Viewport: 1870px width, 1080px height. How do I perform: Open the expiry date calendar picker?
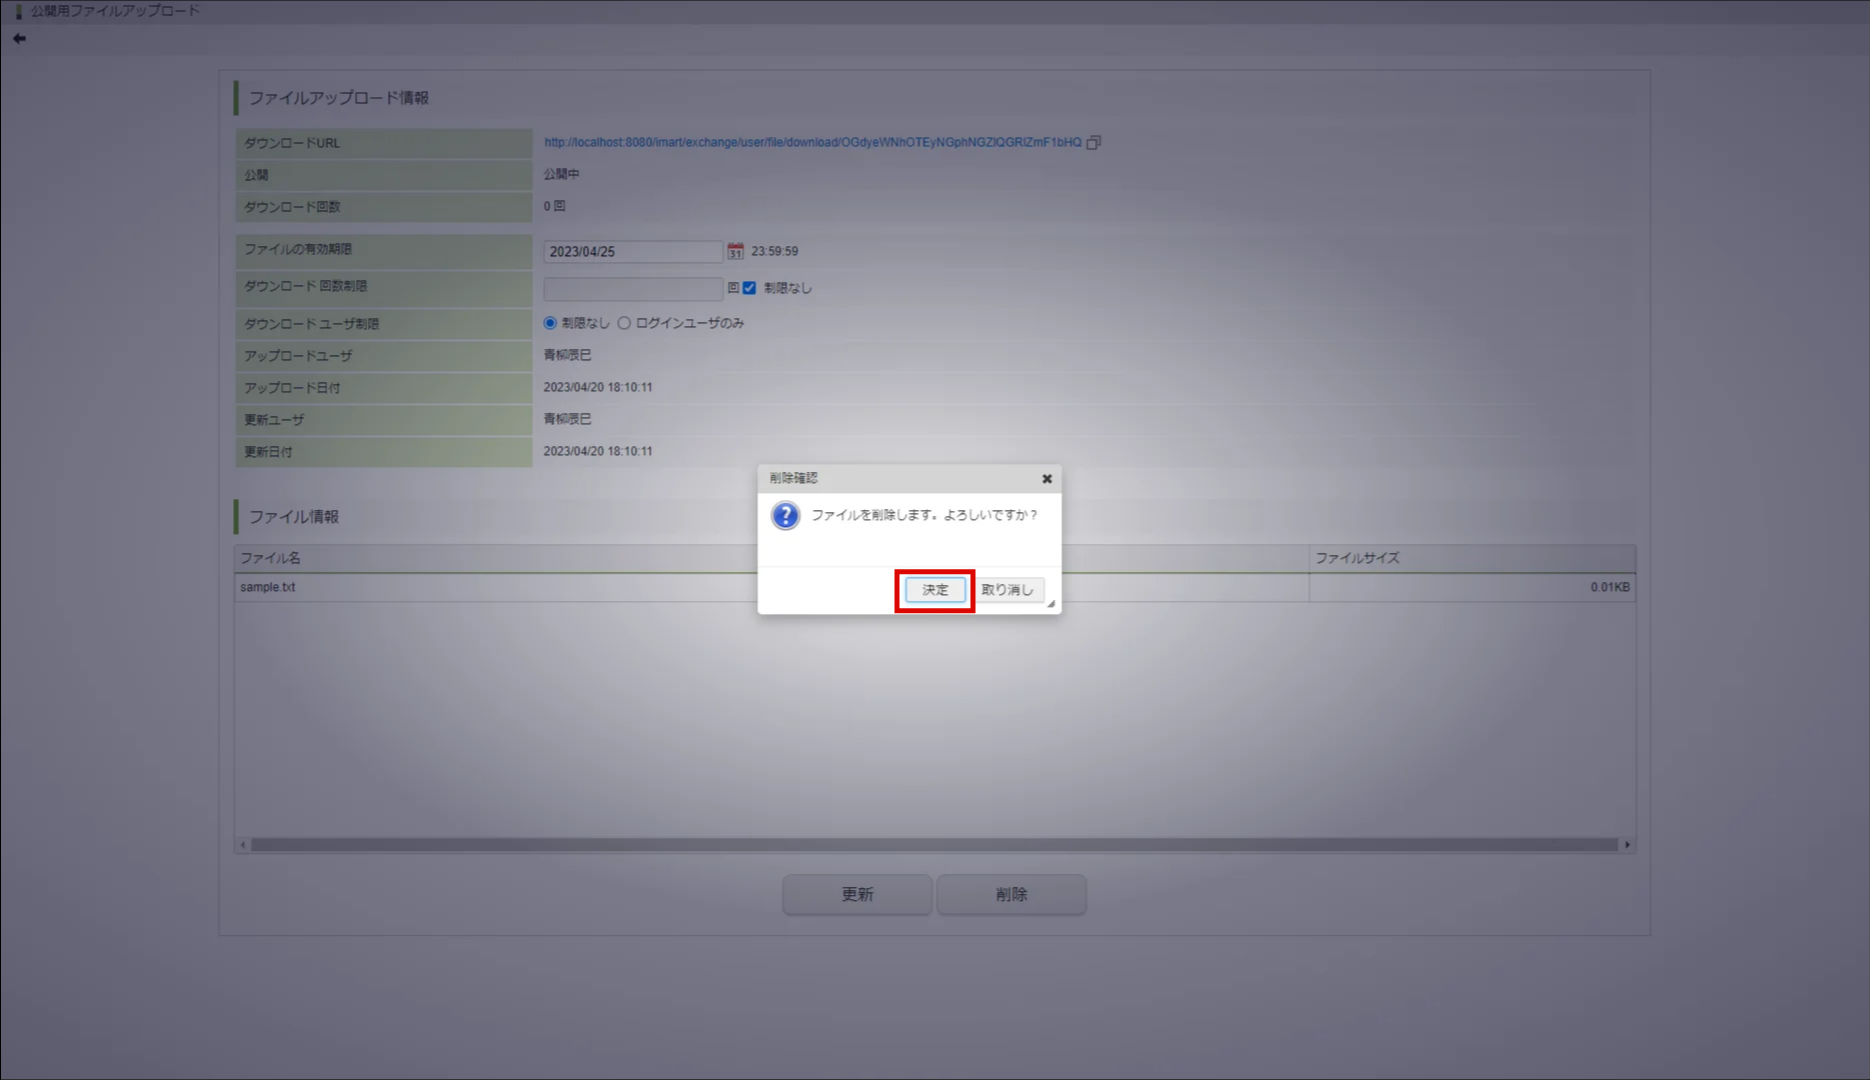pos(735,251)
